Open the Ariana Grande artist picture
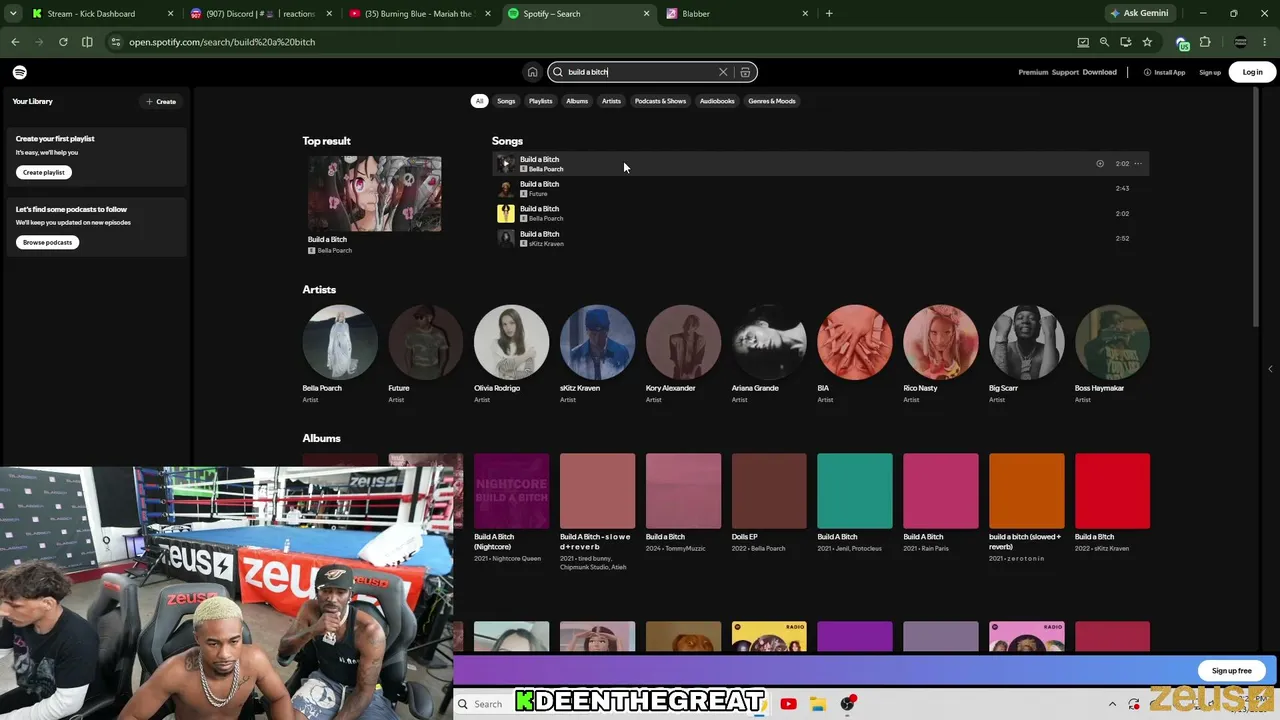The image size is (1280, 720). click(x=769, y=342)
